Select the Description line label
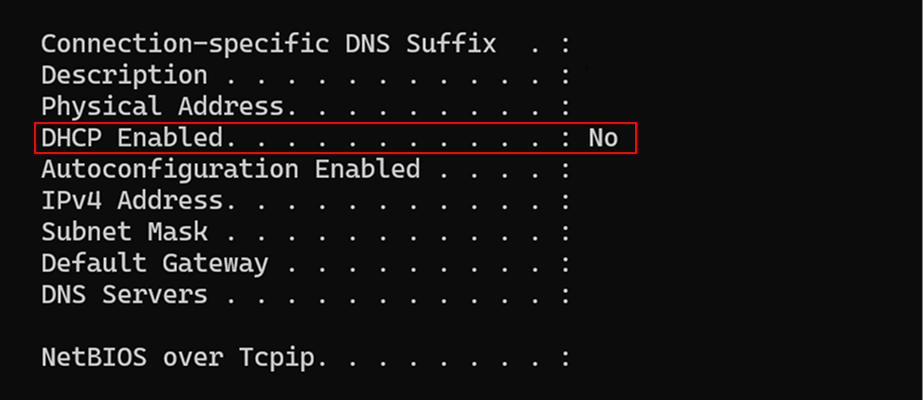This screenshot has height=400, width=923. click(124, 76)
